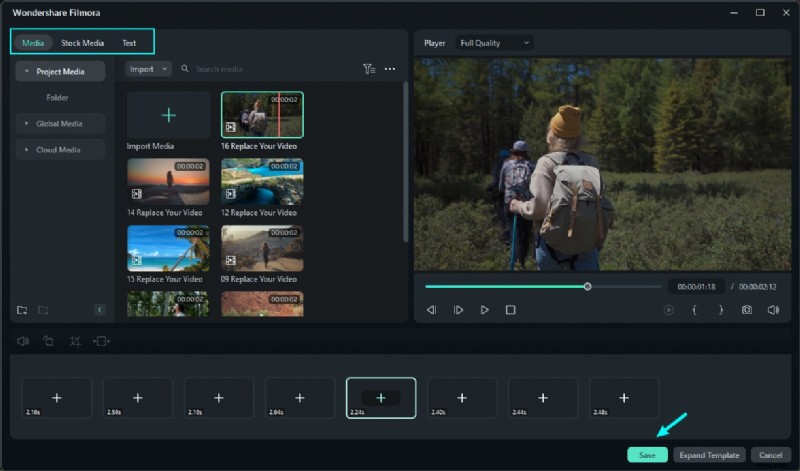Viewport: 800px width, 471px height.
Task: Switch to the Media tab
Action: [x=33, y=43]
